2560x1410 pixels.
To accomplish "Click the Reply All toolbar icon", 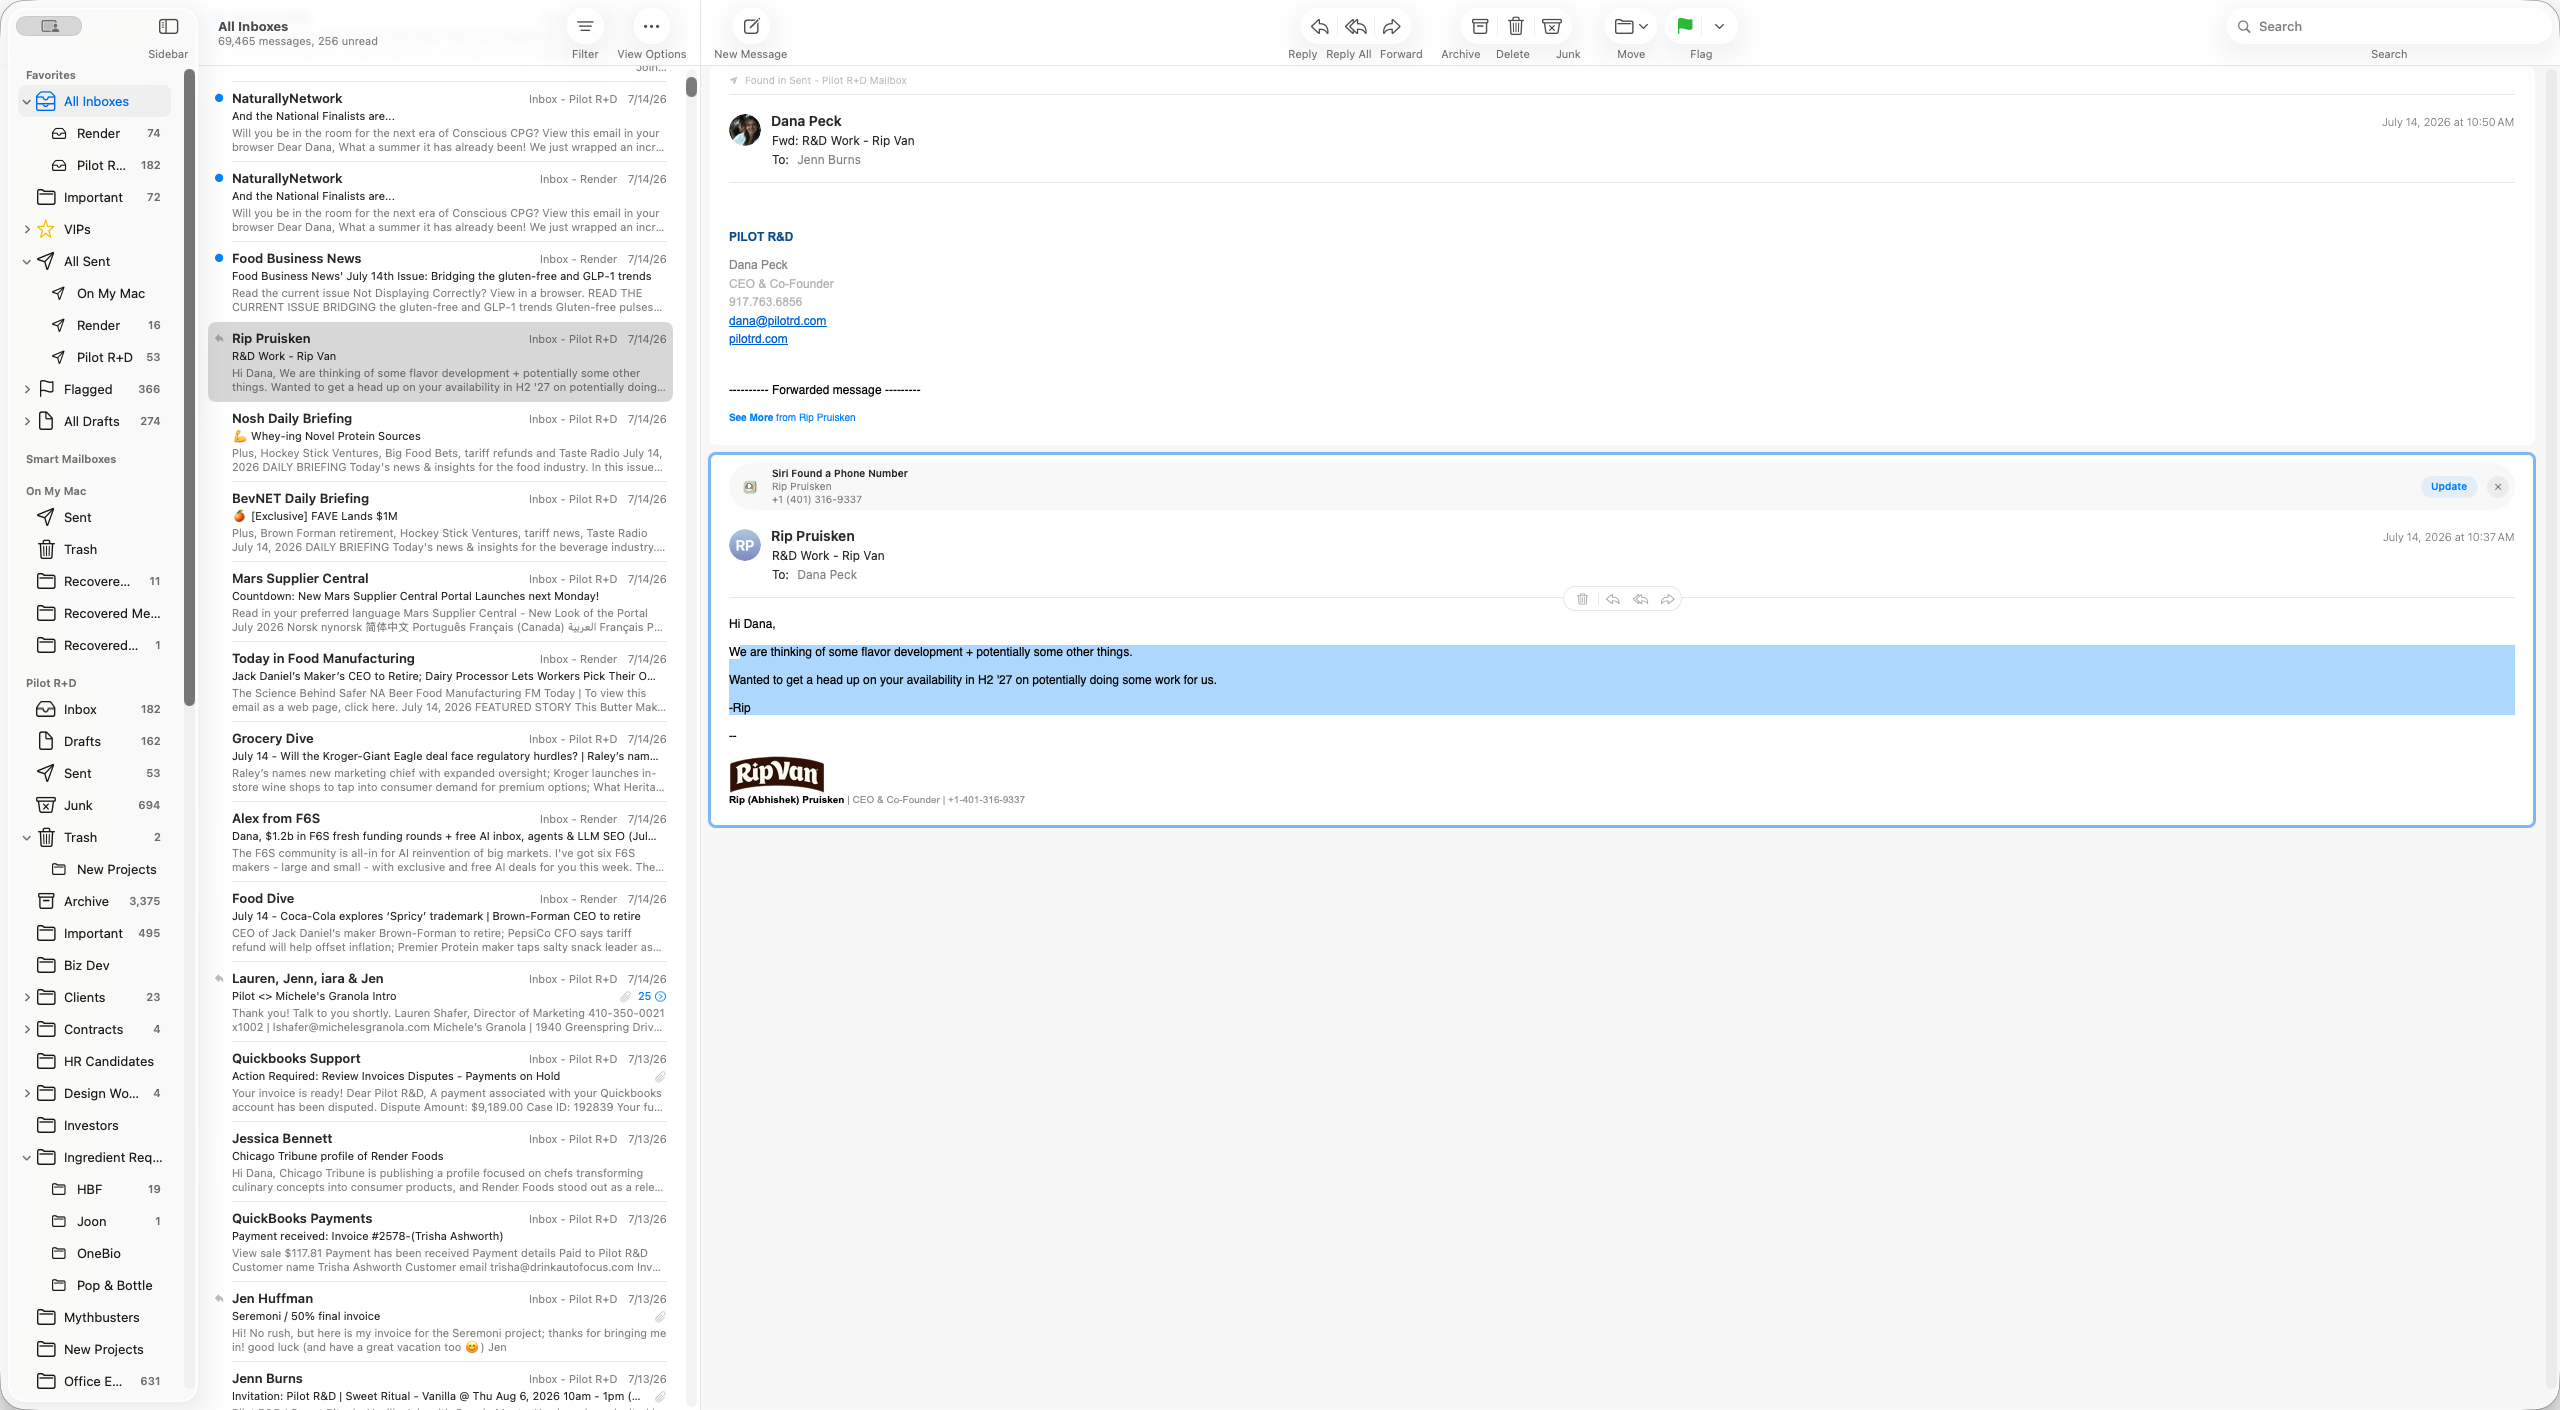I will (x=1355, y=27).
